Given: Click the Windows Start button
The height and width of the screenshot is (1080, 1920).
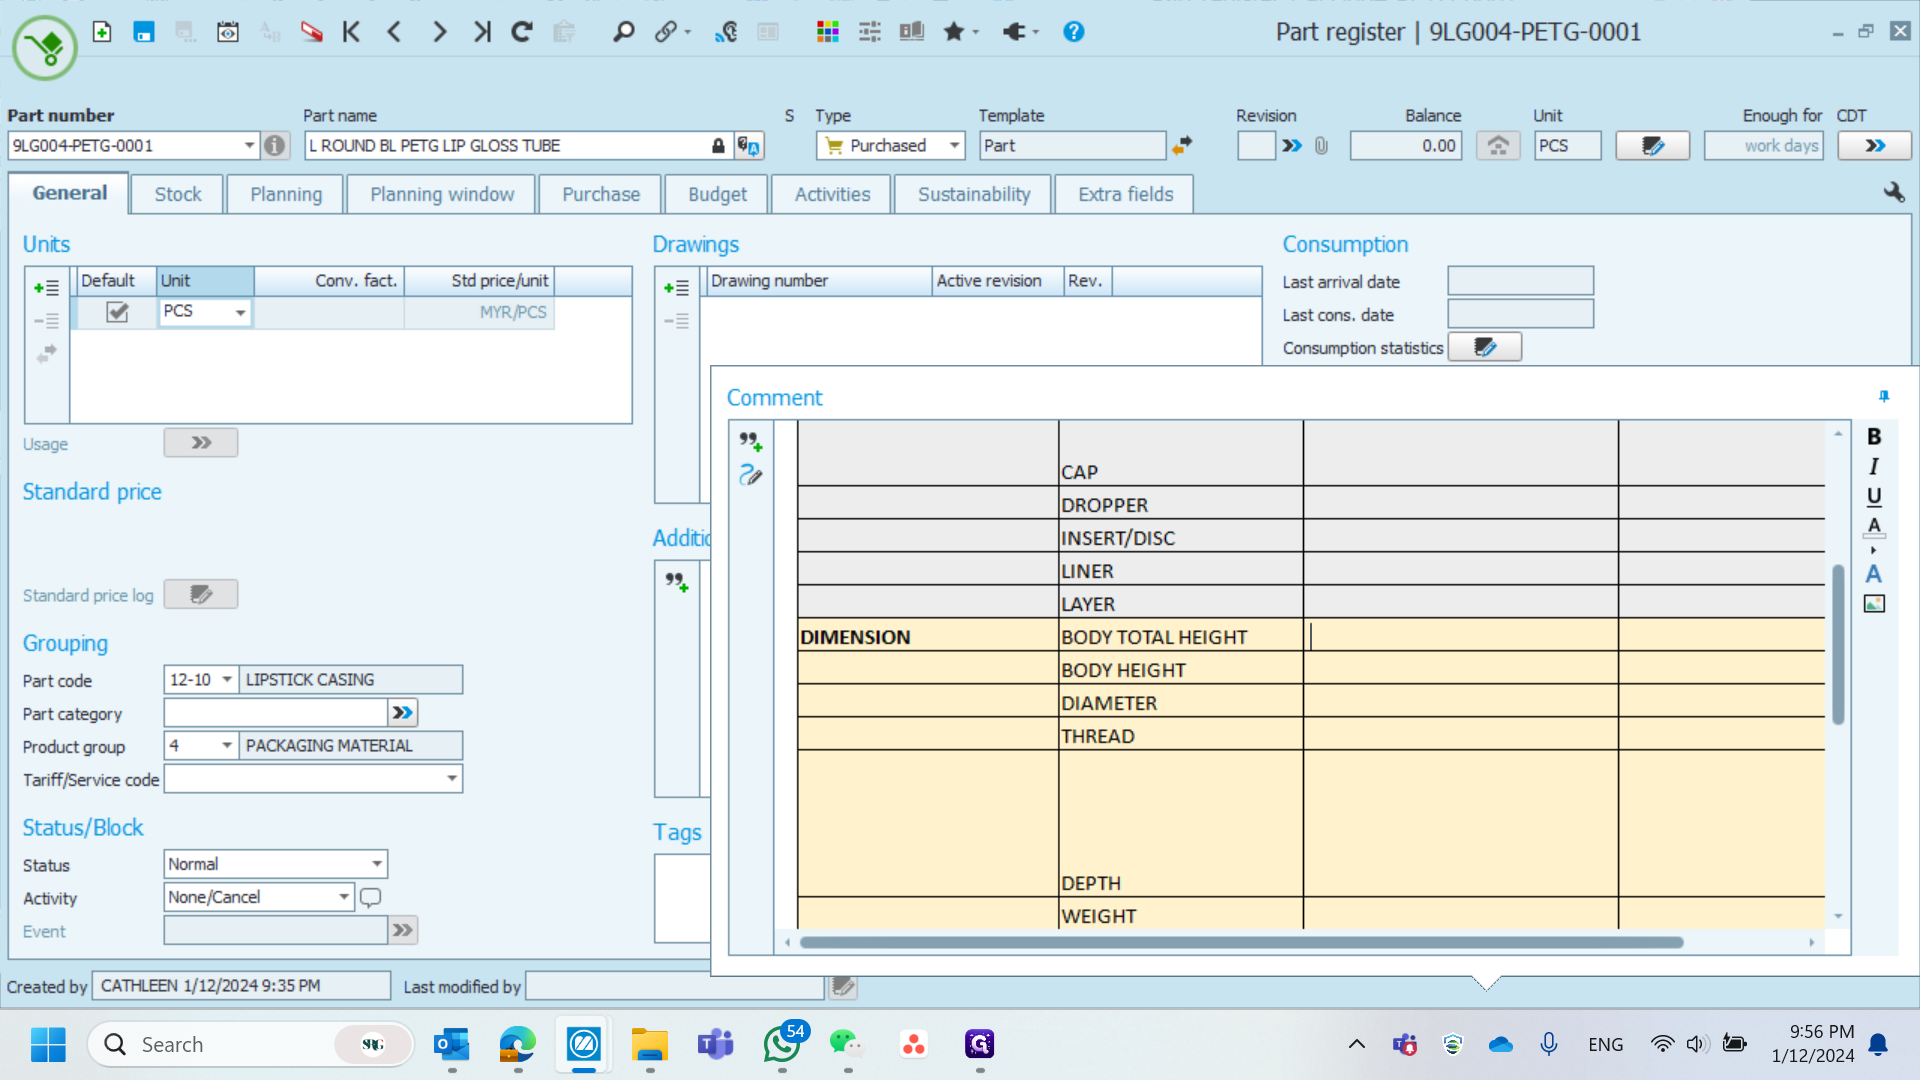Looking at the screenshot, I should click(48, 1045).
